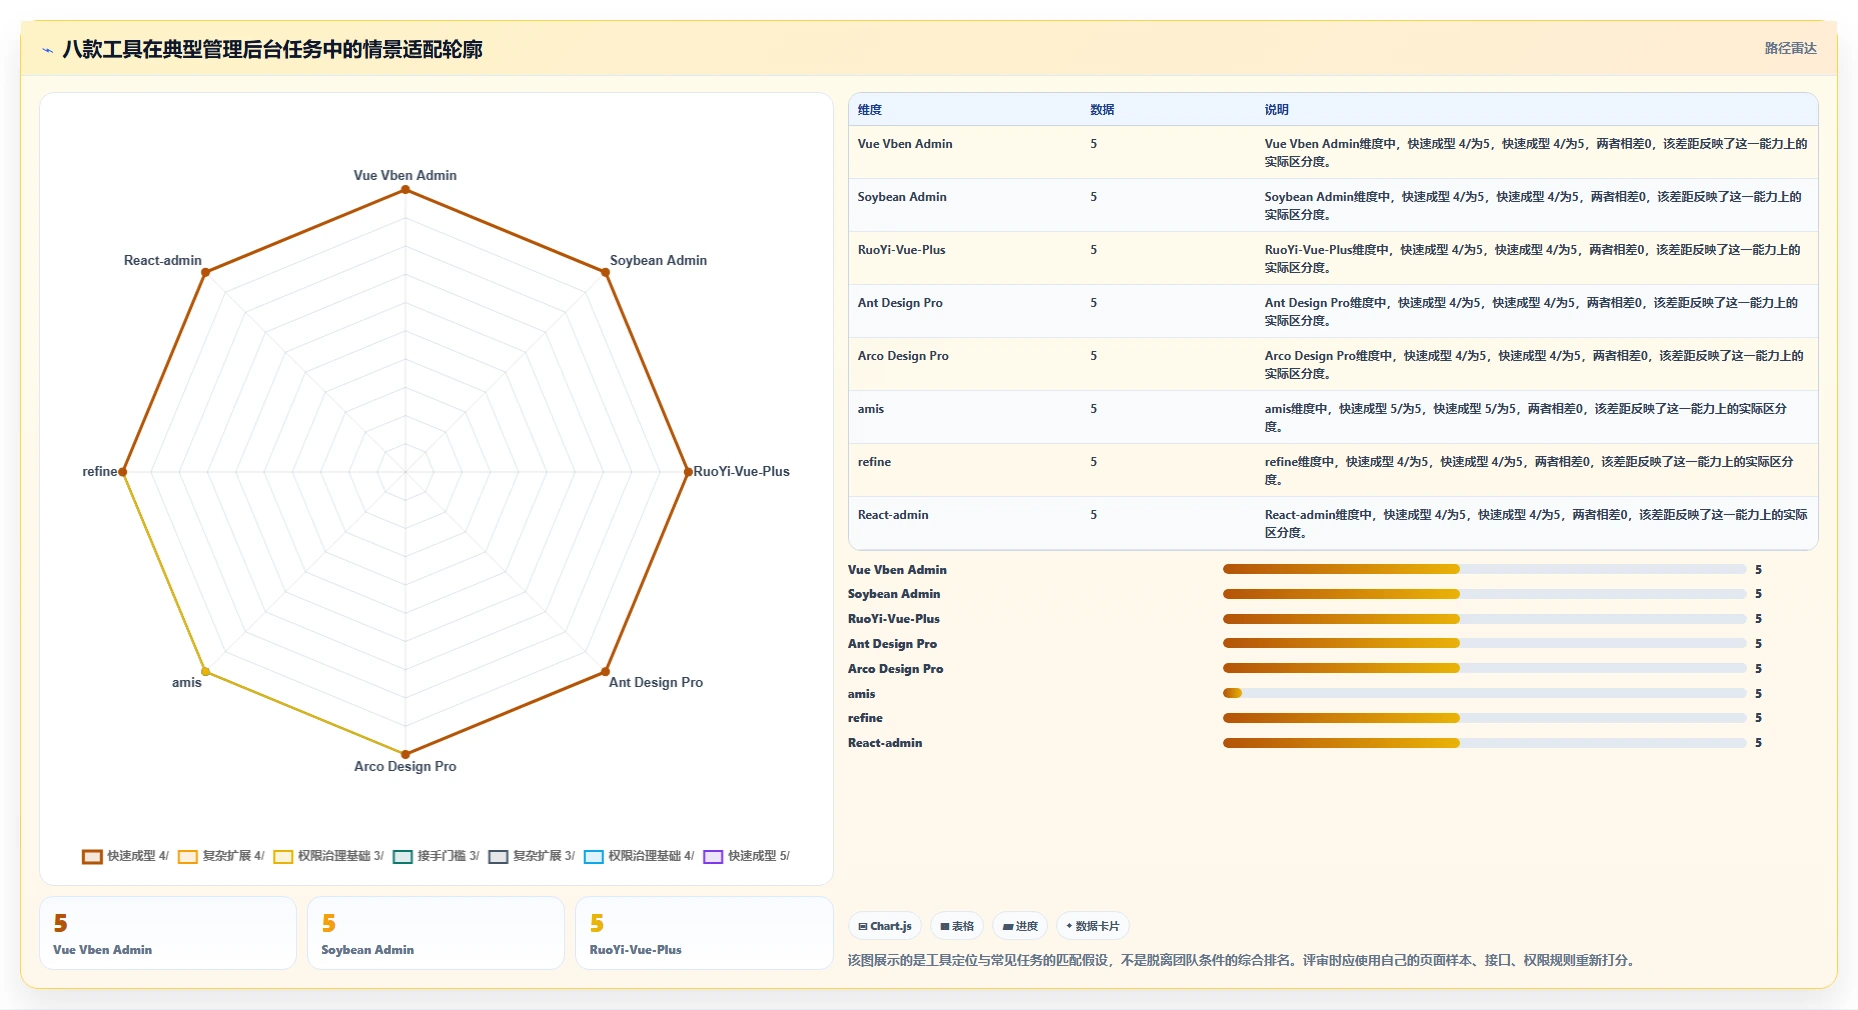The width and height of the screenshot is (1858, 1010).
Task: Toggle the 接手门槛 3/ legend series
Action: (x=436, y=856)
